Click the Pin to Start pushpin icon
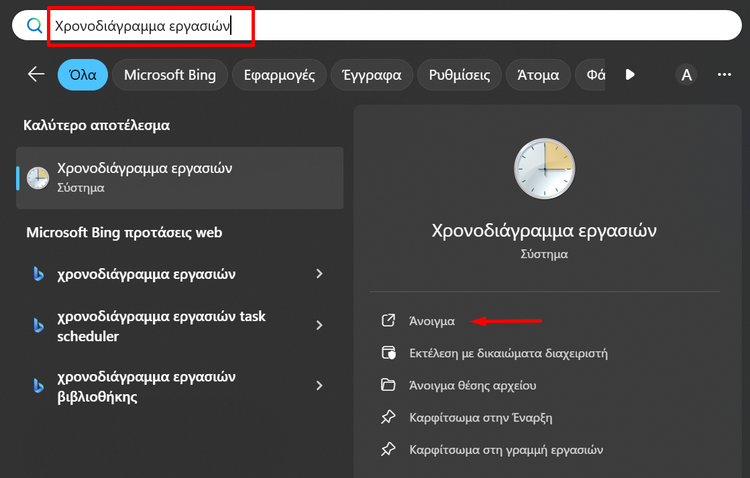This screenshot has width=750, height=478. tap(388, 417)
